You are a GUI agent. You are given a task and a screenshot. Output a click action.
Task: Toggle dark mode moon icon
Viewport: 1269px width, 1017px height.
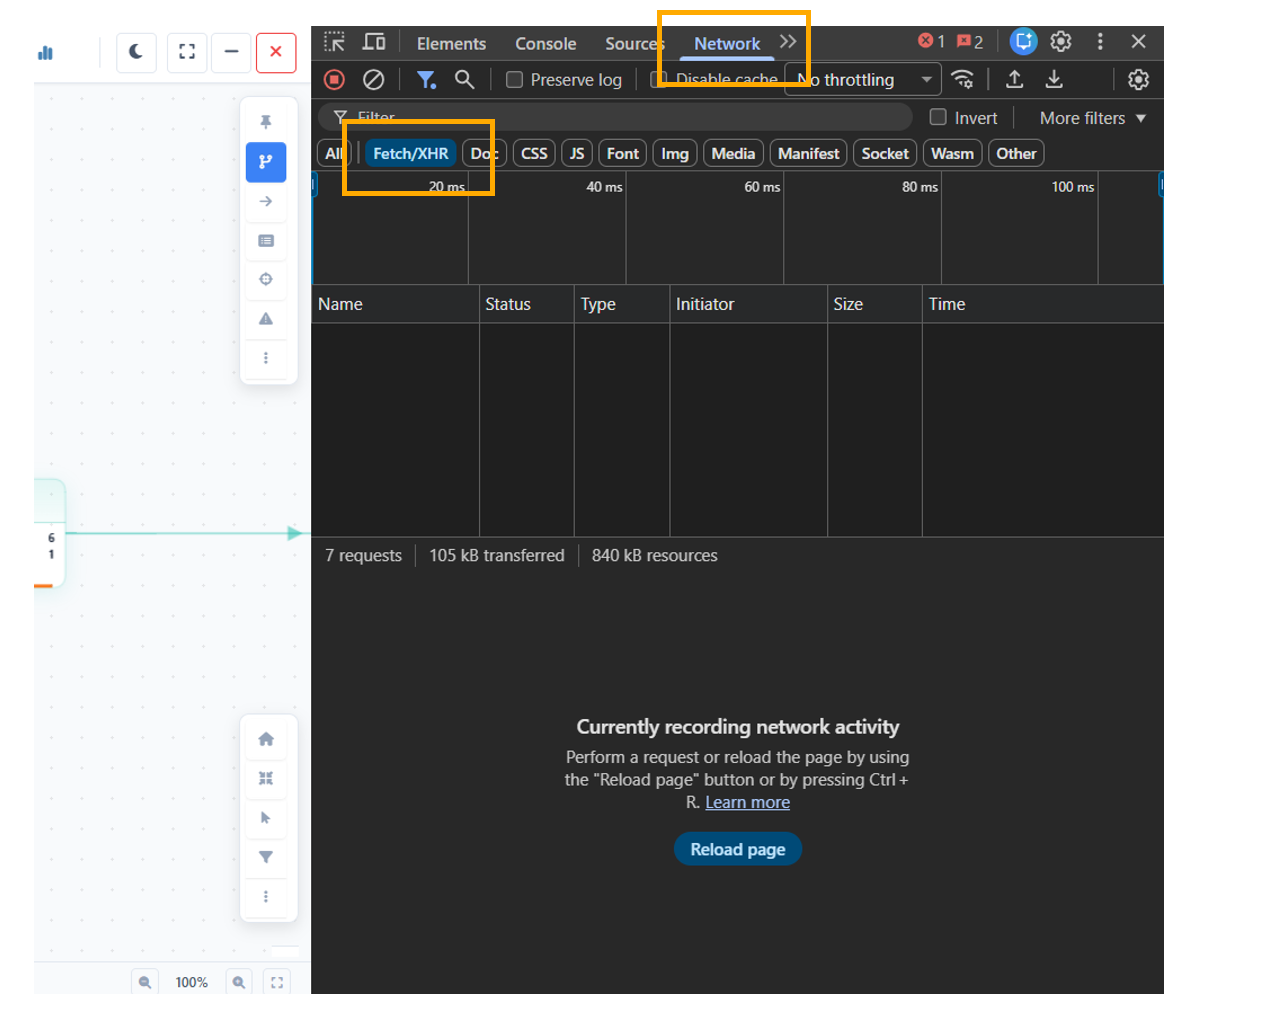(x=136, y=52)
